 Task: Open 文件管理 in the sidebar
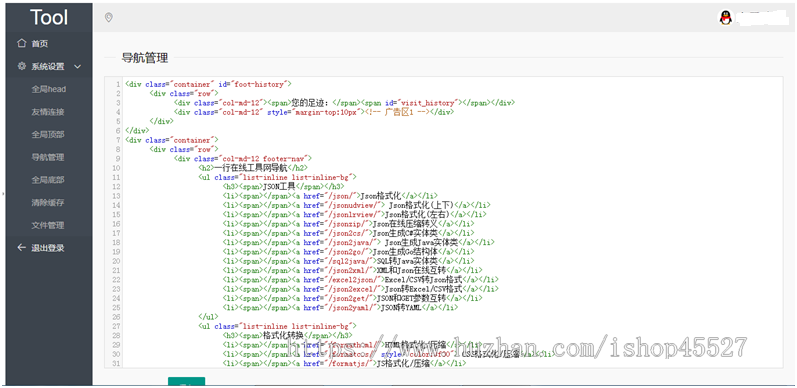click(x=48, y=225)
